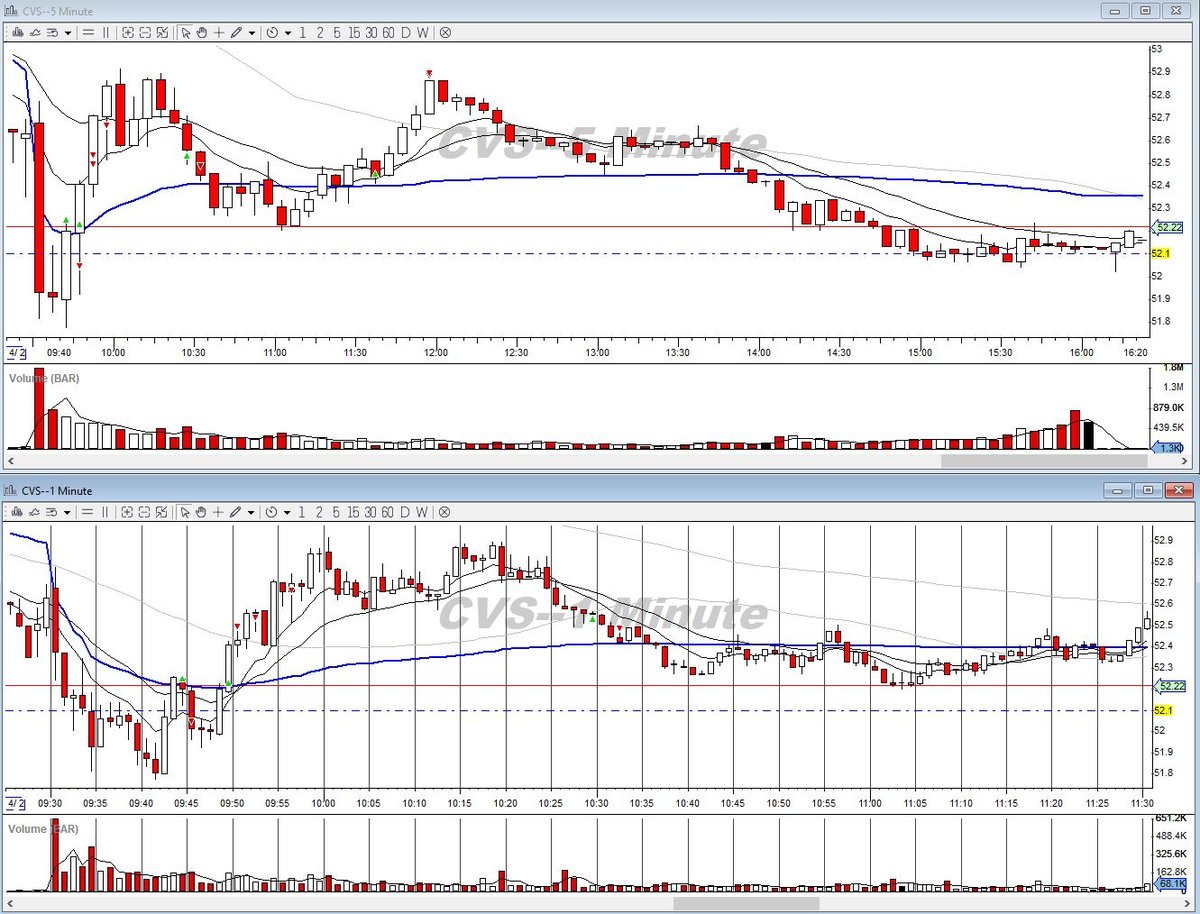Toggle hand pan mode in 1-minute chart toolbar
Image resolution: width=1200 pixels, height=914 pixels.
pyautogui.click(x=202, y=511)
